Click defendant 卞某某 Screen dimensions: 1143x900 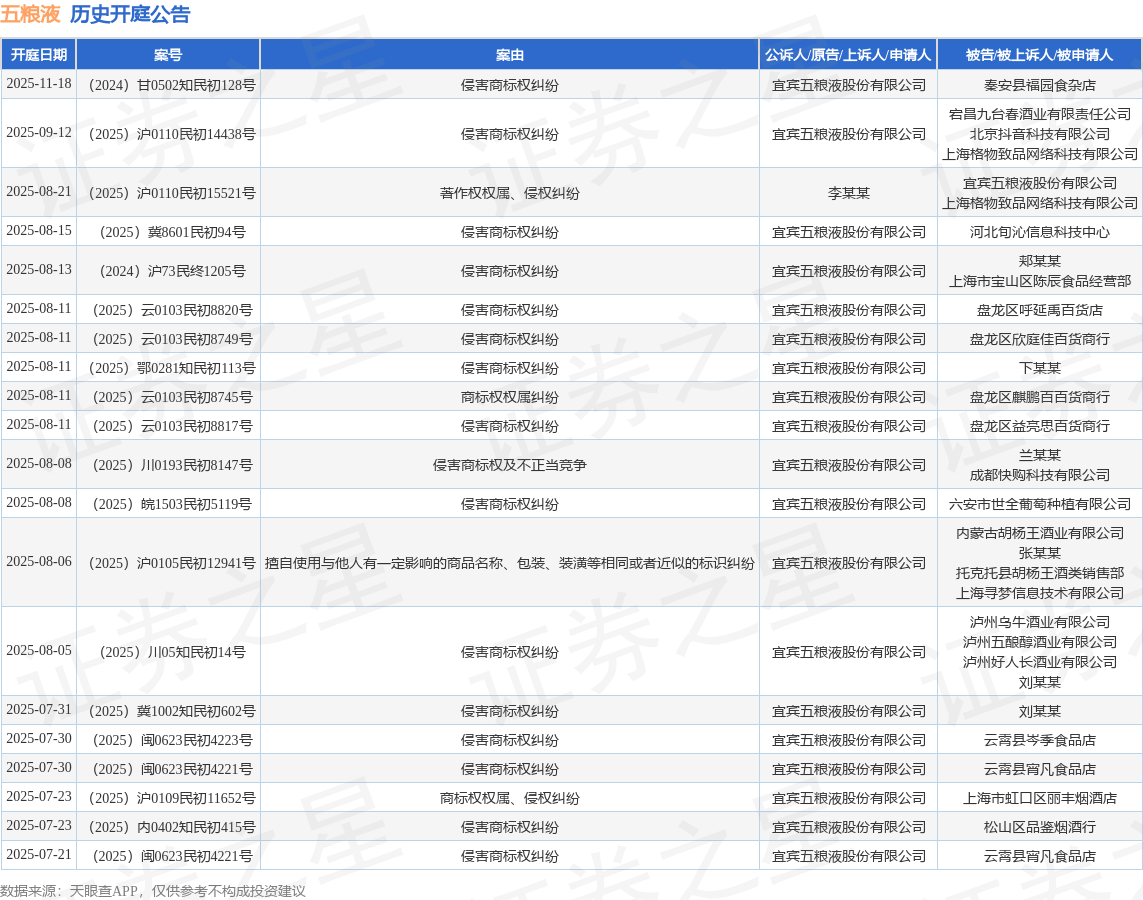[1039, 369]
